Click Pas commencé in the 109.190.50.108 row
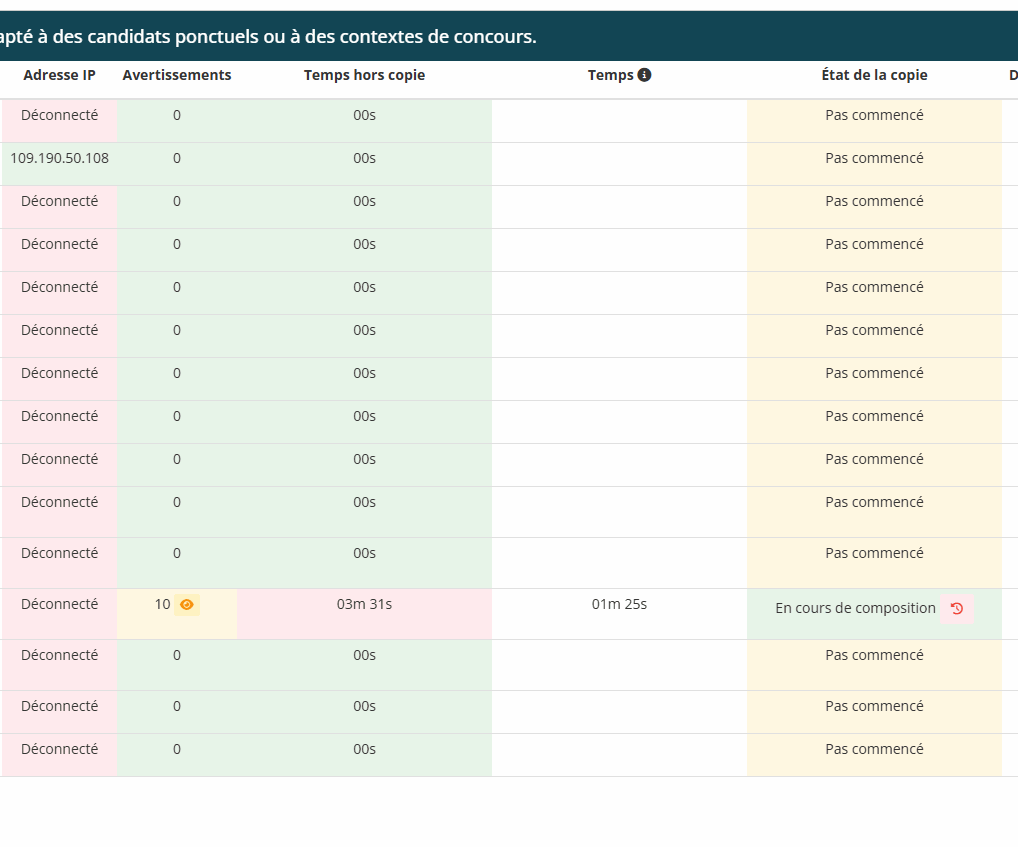Image resolution: width=1018 pixels, height=847 pixels. [x=874, y=158]
